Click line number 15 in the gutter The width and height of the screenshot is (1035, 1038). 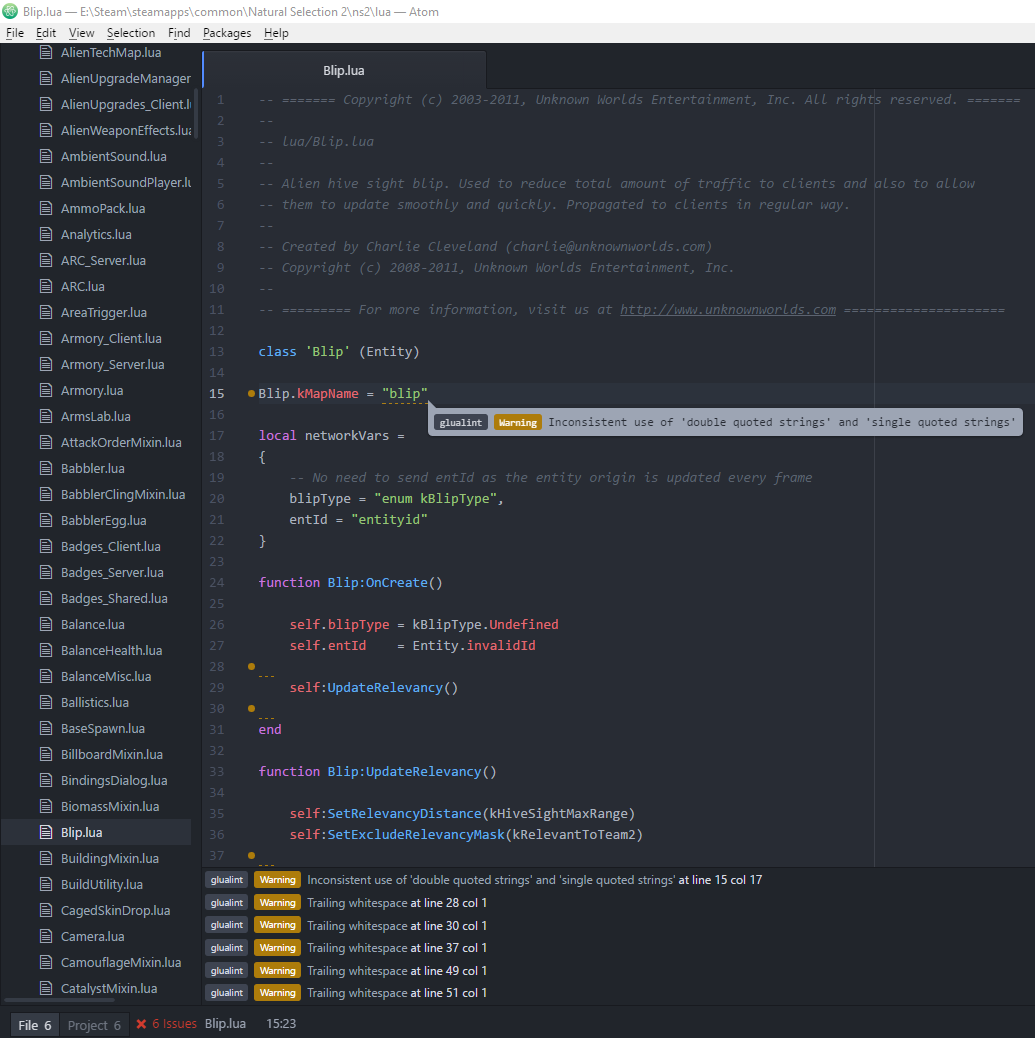[x=217, y=393]
